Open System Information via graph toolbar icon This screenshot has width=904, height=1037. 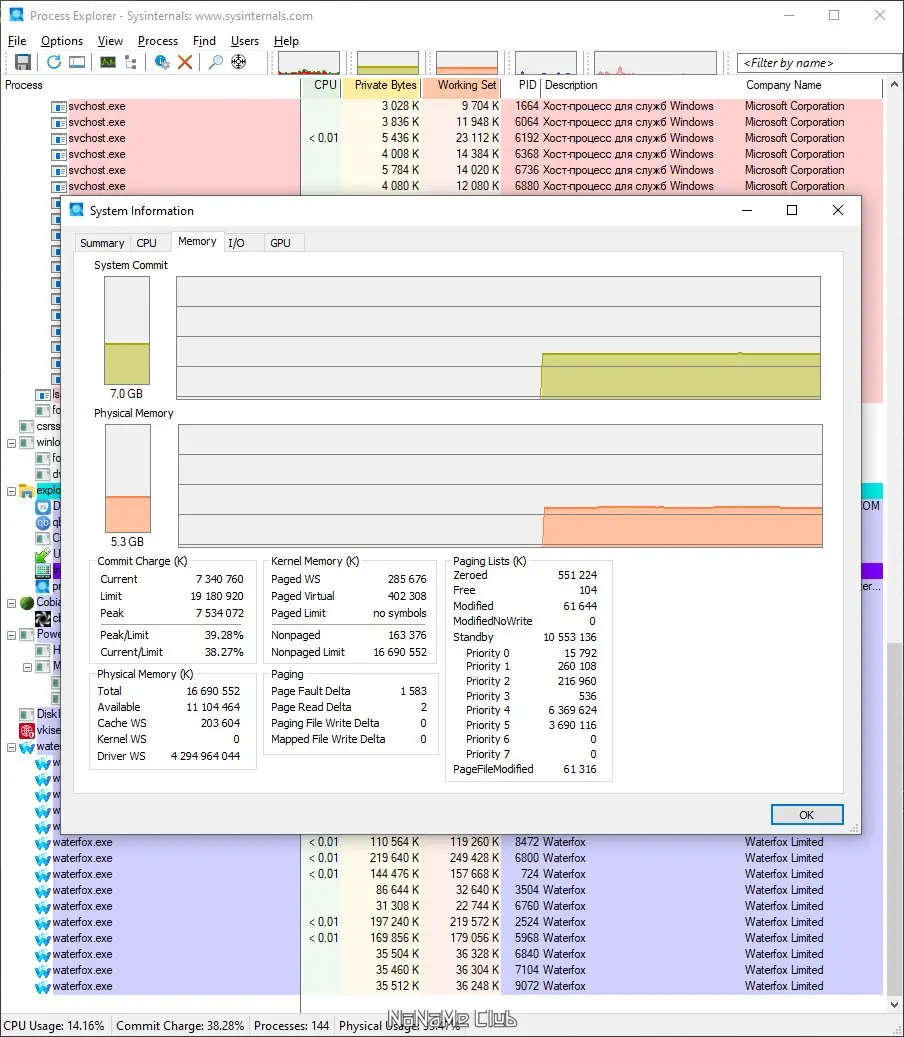point(108,62)
